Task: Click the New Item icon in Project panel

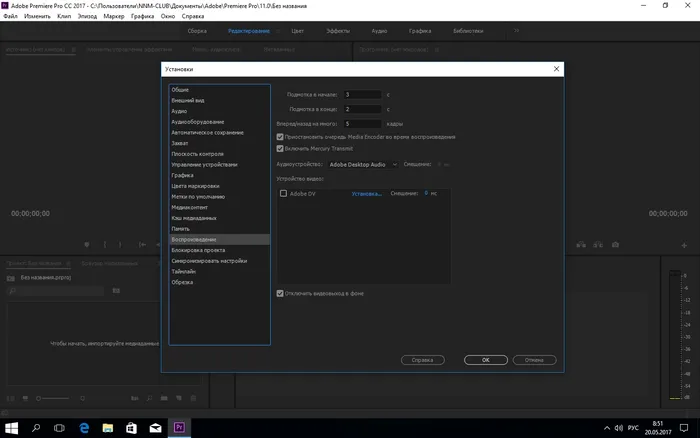Action: click(179, 398)
